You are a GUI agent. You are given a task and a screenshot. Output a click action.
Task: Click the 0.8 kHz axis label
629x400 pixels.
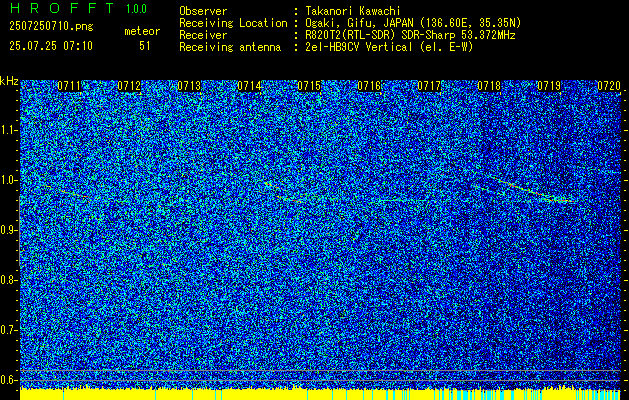[9, 280]
